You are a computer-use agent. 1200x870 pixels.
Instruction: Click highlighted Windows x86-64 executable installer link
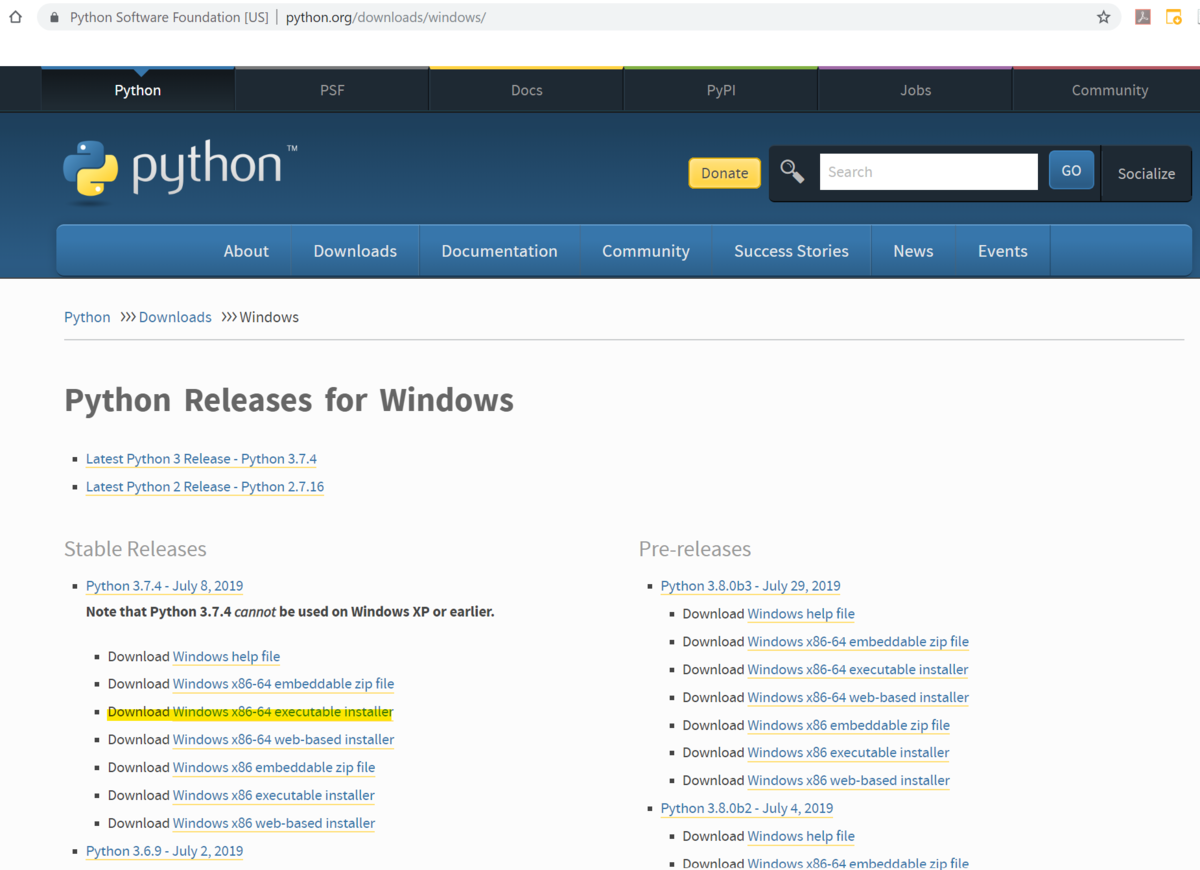tap(283, 712)
